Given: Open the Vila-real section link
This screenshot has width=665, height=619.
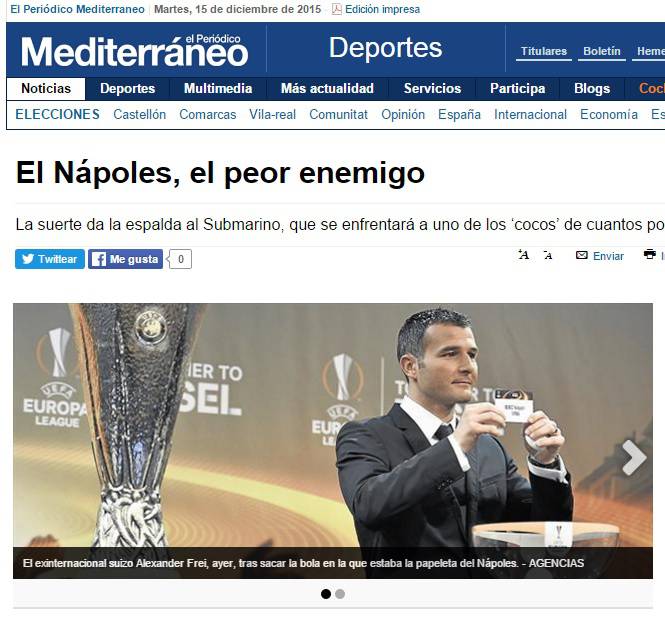Looking at the screenshot, I should pyautogui.click(x=272, y=114).
